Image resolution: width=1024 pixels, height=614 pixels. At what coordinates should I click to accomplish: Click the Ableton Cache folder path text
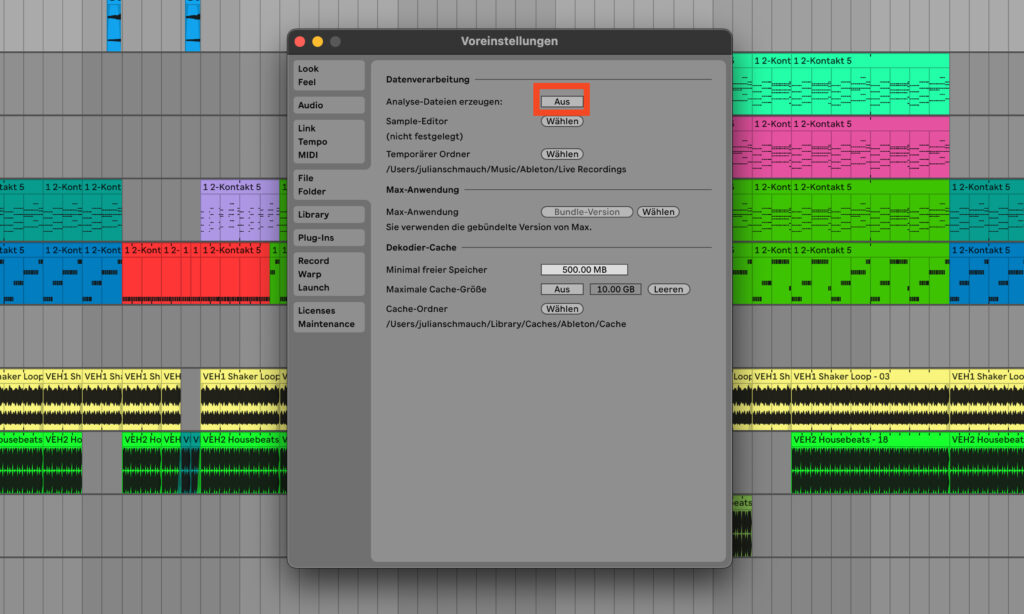point(505,324)
